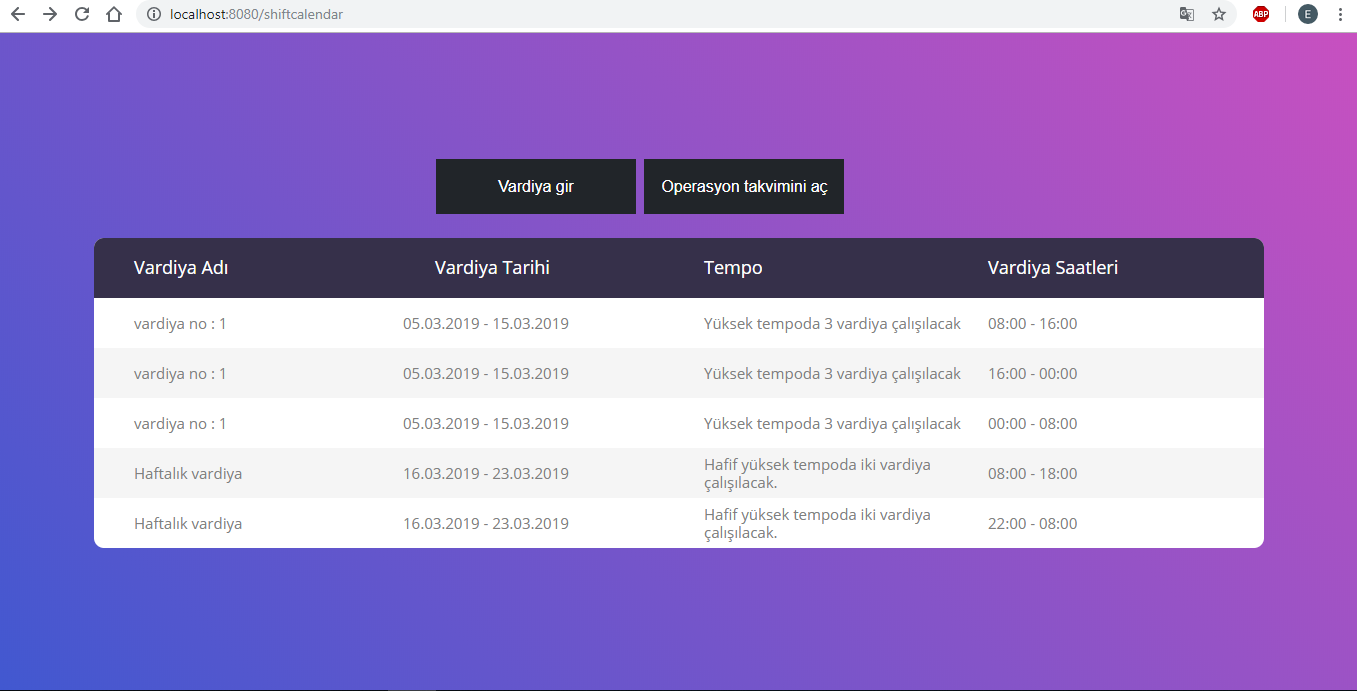Screen dimensions: 1357x691
Task: Click date 05.03.2019 - 15.03.2019 in 00:00 - 08:00 row
Action: [486, 424]
